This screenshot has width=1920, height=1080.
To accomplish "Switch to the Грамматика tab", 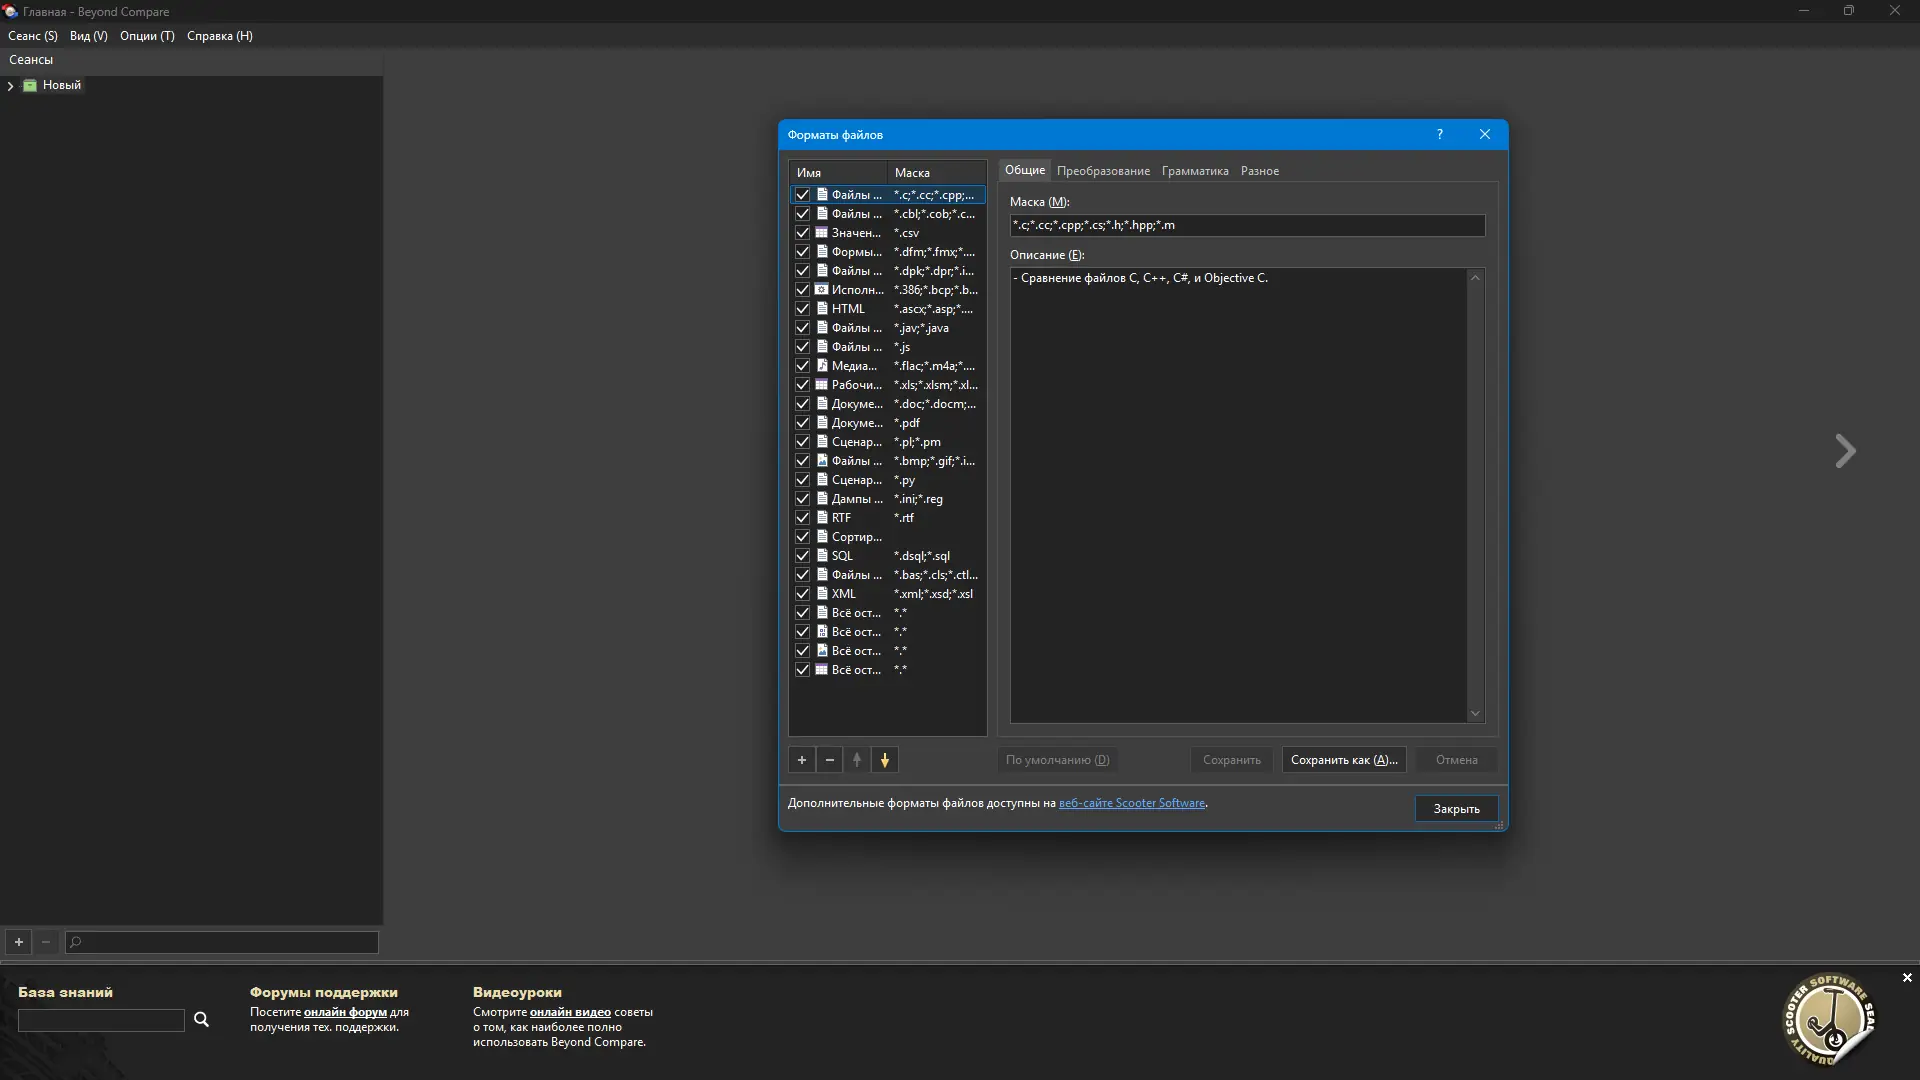I will point(1195,171).
